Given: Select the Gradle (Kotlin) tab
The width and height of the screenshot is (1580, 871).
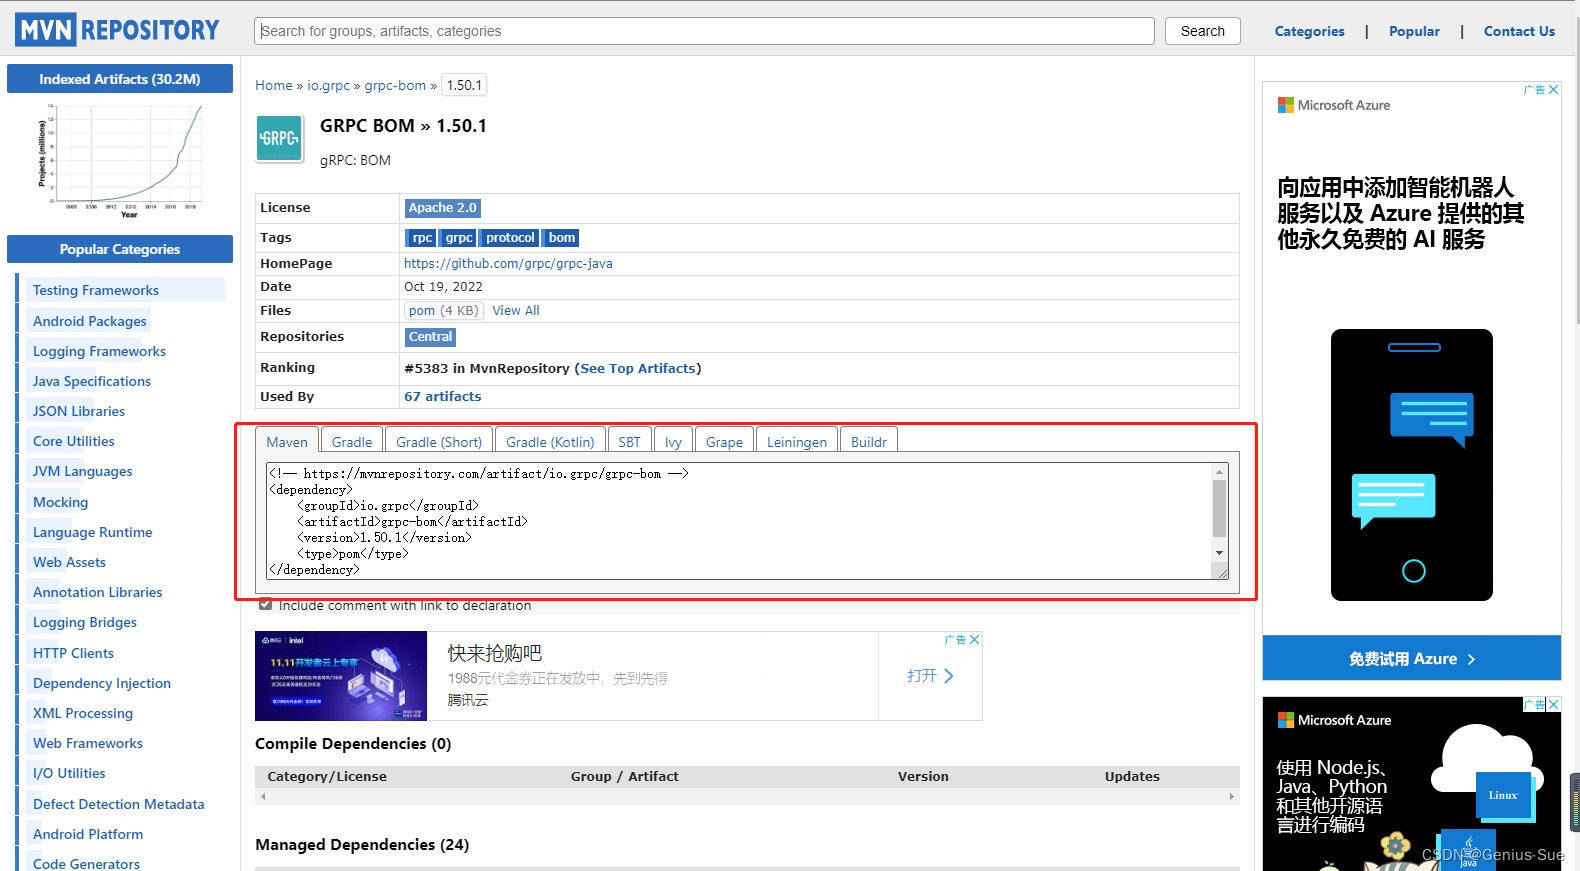Looking at the screenshot, I should (550, 442).
